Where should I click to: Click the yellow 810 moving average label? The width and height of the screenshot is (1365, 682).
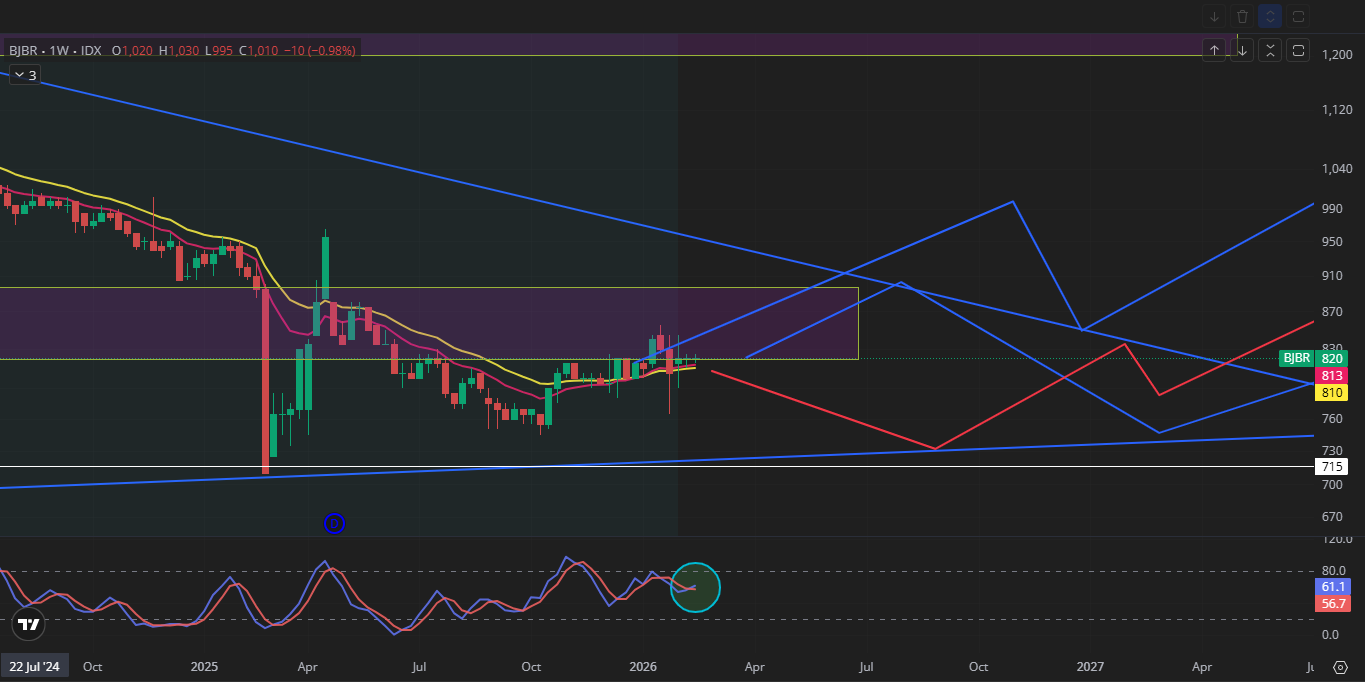1332,392
